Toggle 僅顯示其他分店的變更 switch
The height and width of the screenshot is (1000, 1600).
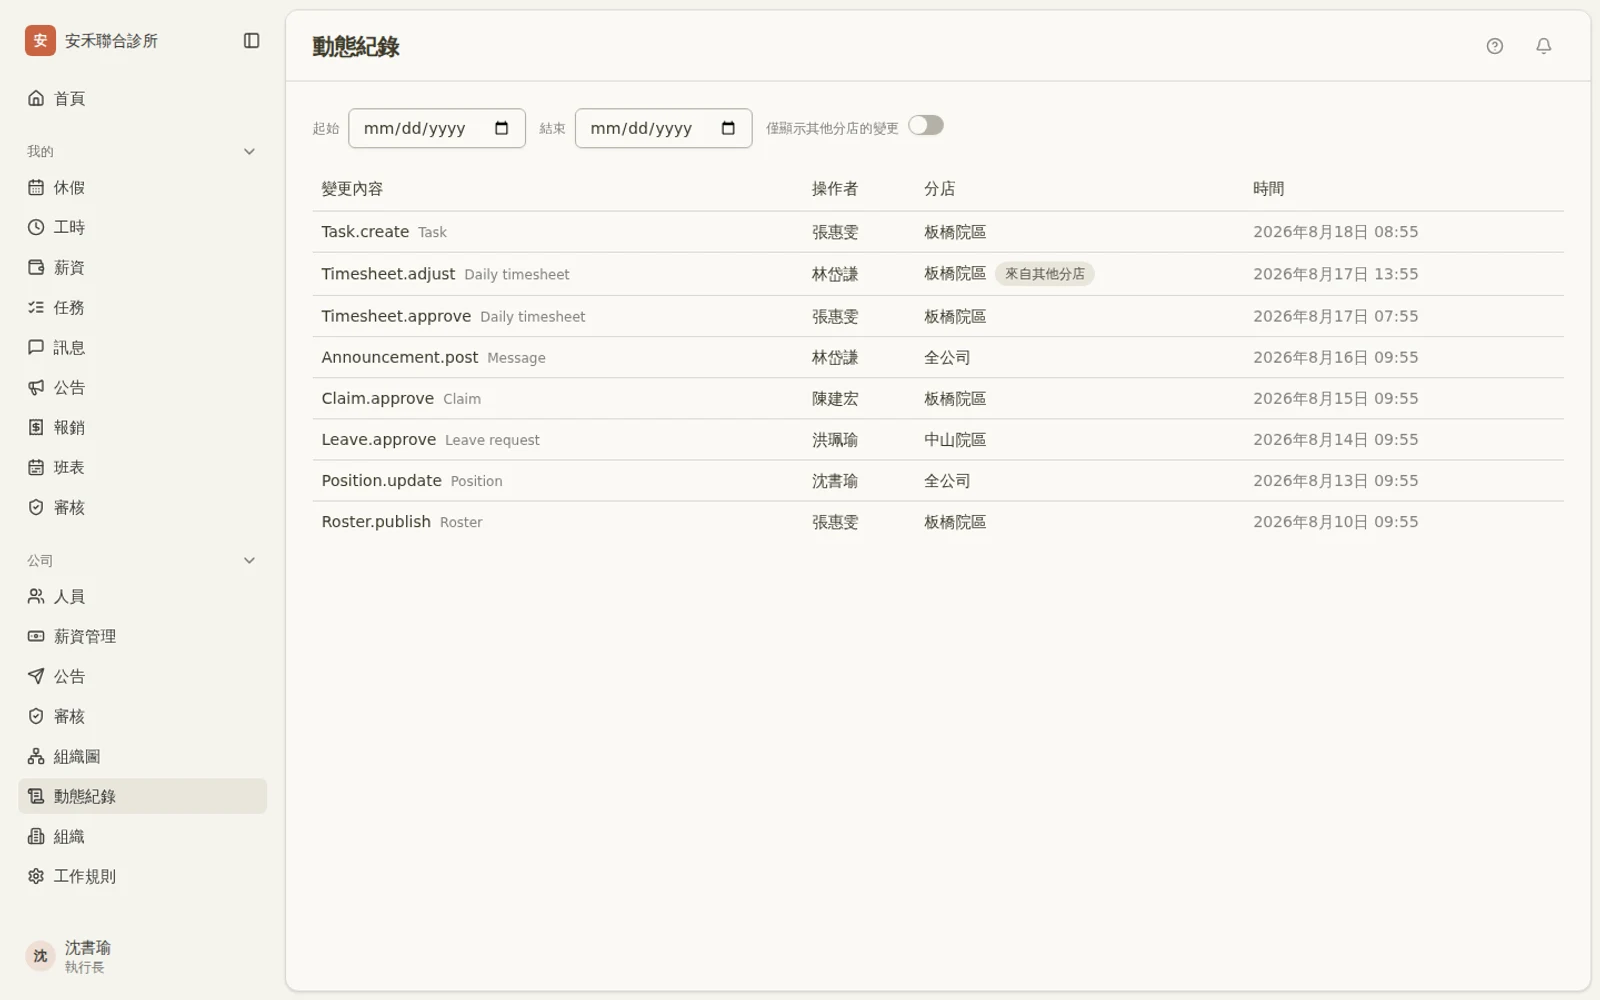[x=926, y=126]
